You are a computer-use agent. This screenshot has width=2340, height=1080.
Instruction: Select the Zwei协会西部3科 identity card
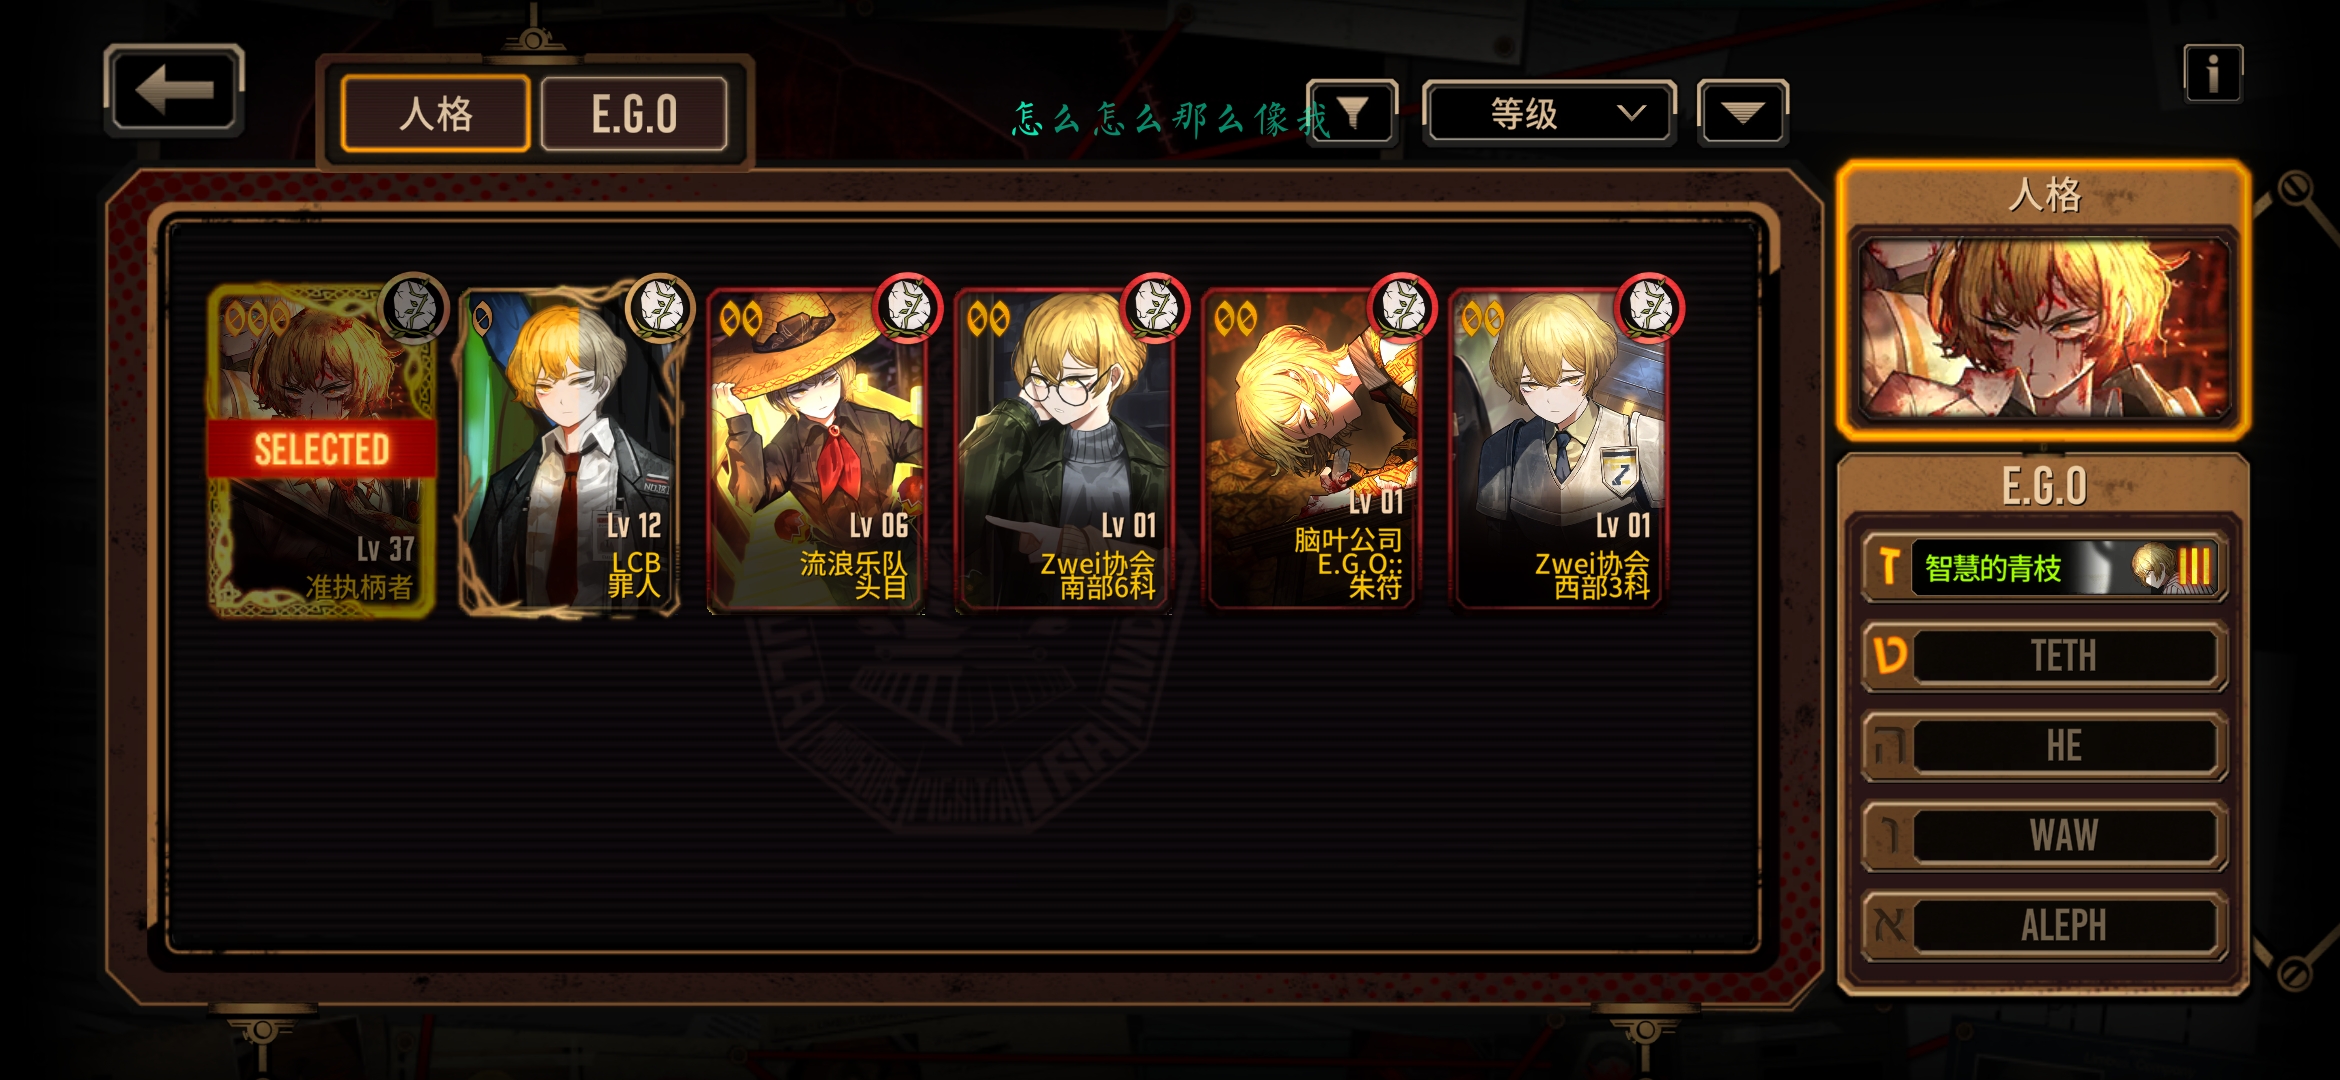pos(1558,450)
